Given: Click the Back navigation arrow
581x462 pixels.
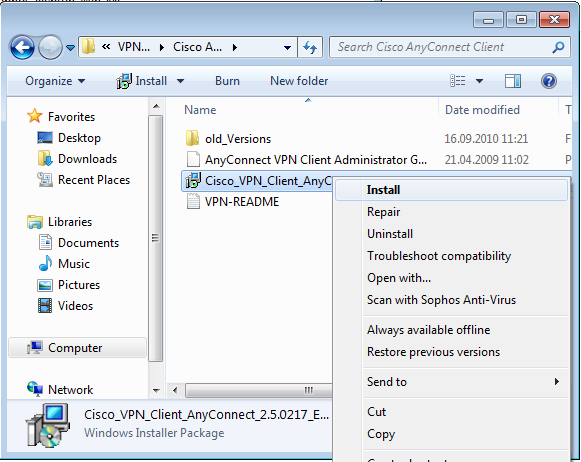Looking at the screenshot, I should click(x=23, y=47).
